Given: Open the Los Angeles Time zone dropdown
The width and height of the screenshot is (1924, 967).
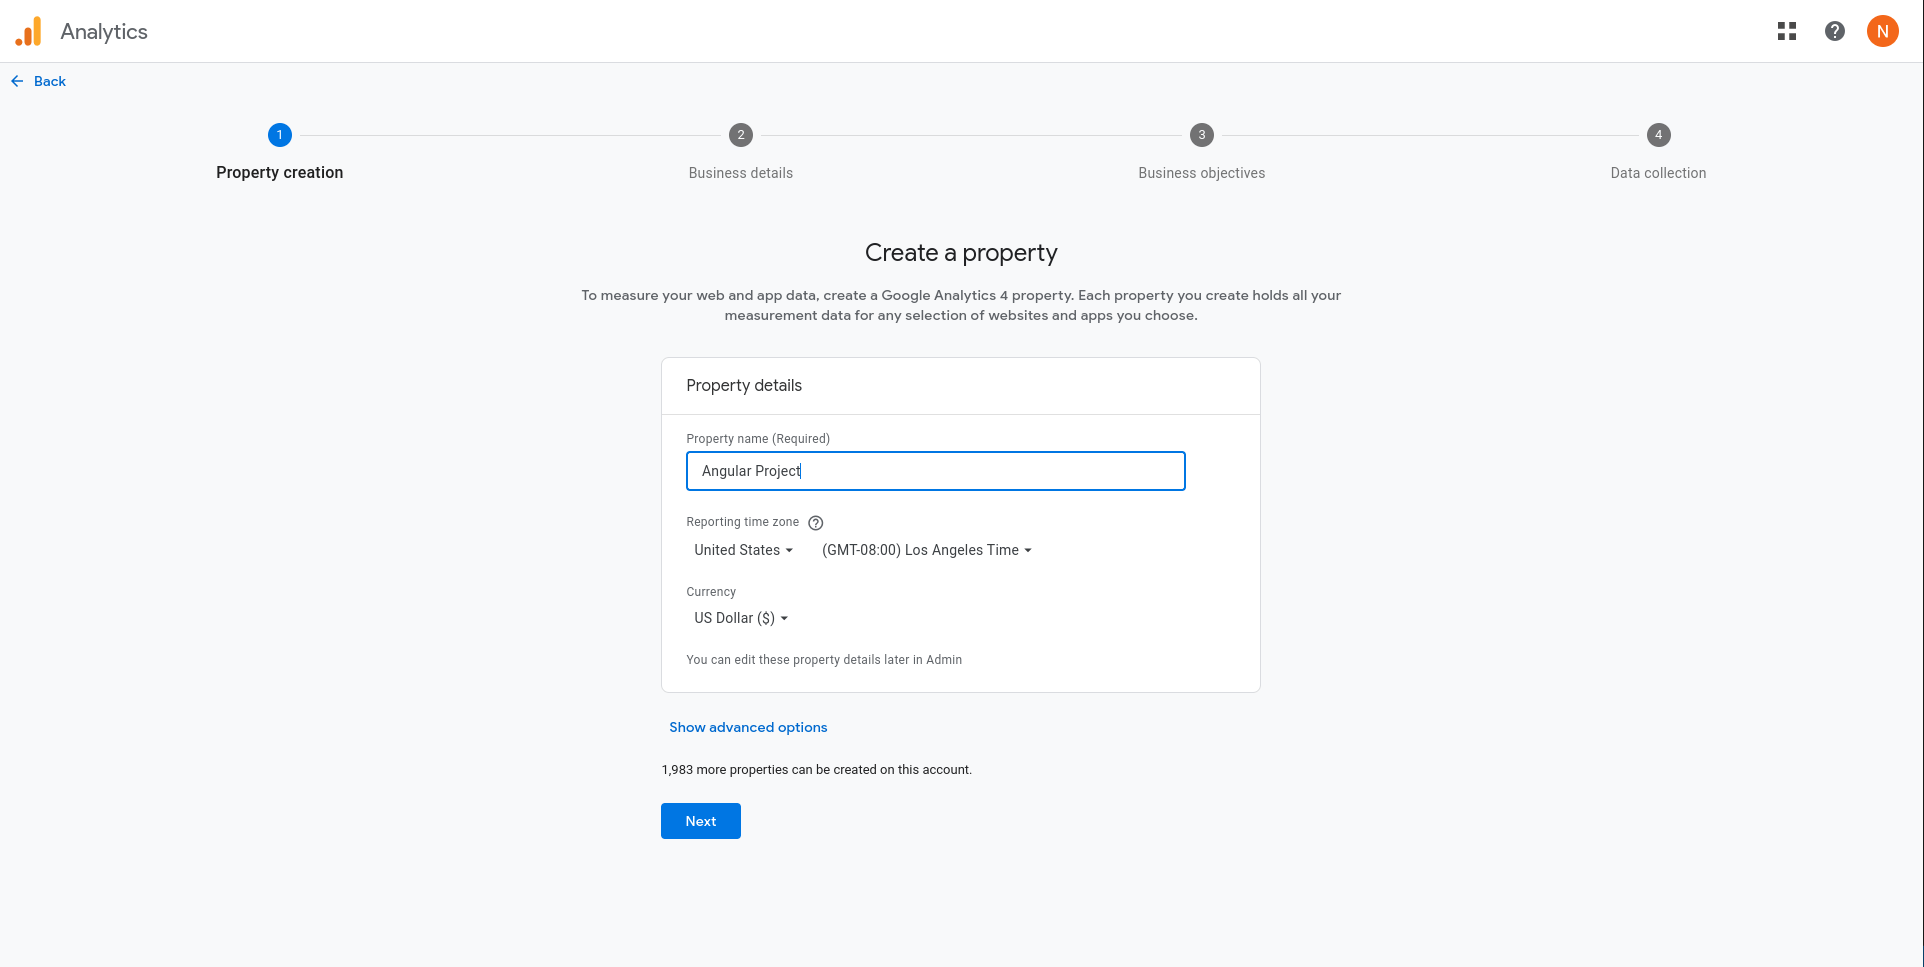Looking at the screenshot, I should coord(925,550).
